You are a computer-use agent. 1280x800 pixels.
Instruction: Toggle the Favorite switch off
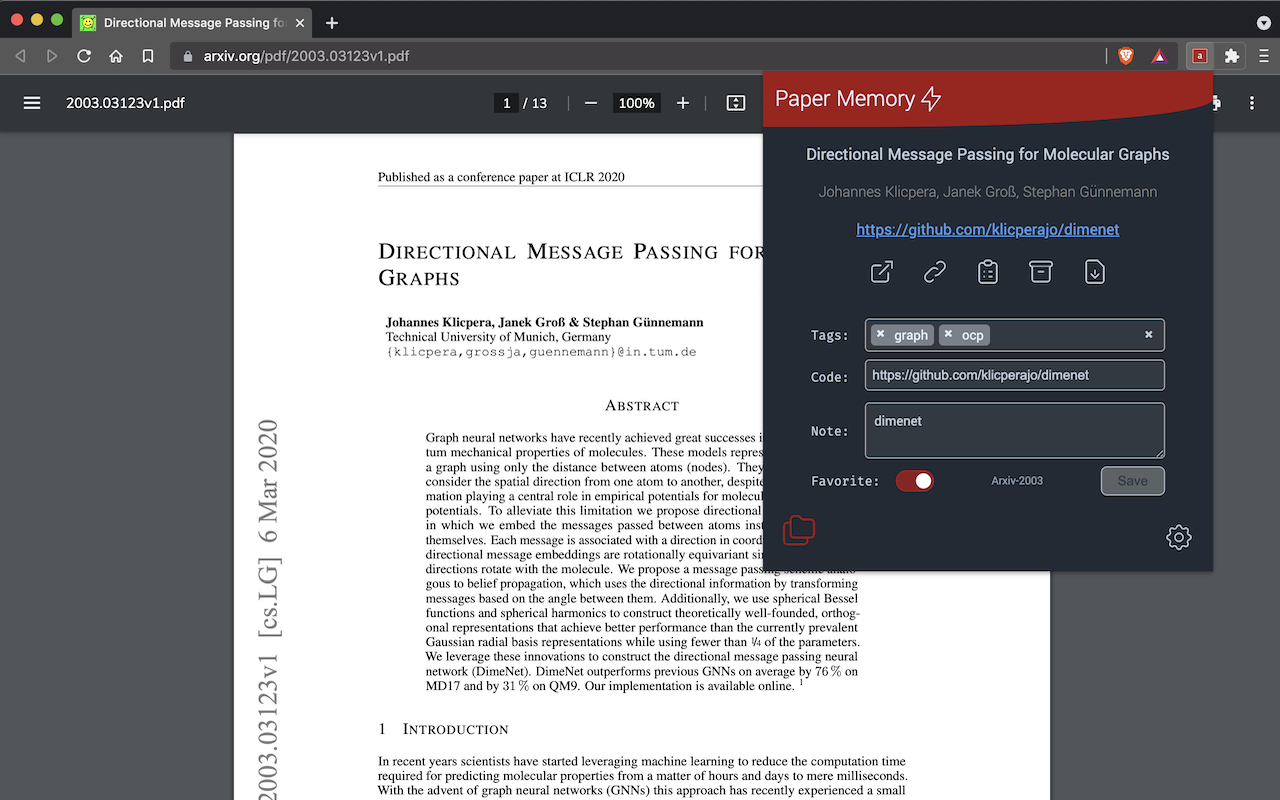(x=914, y=481)
